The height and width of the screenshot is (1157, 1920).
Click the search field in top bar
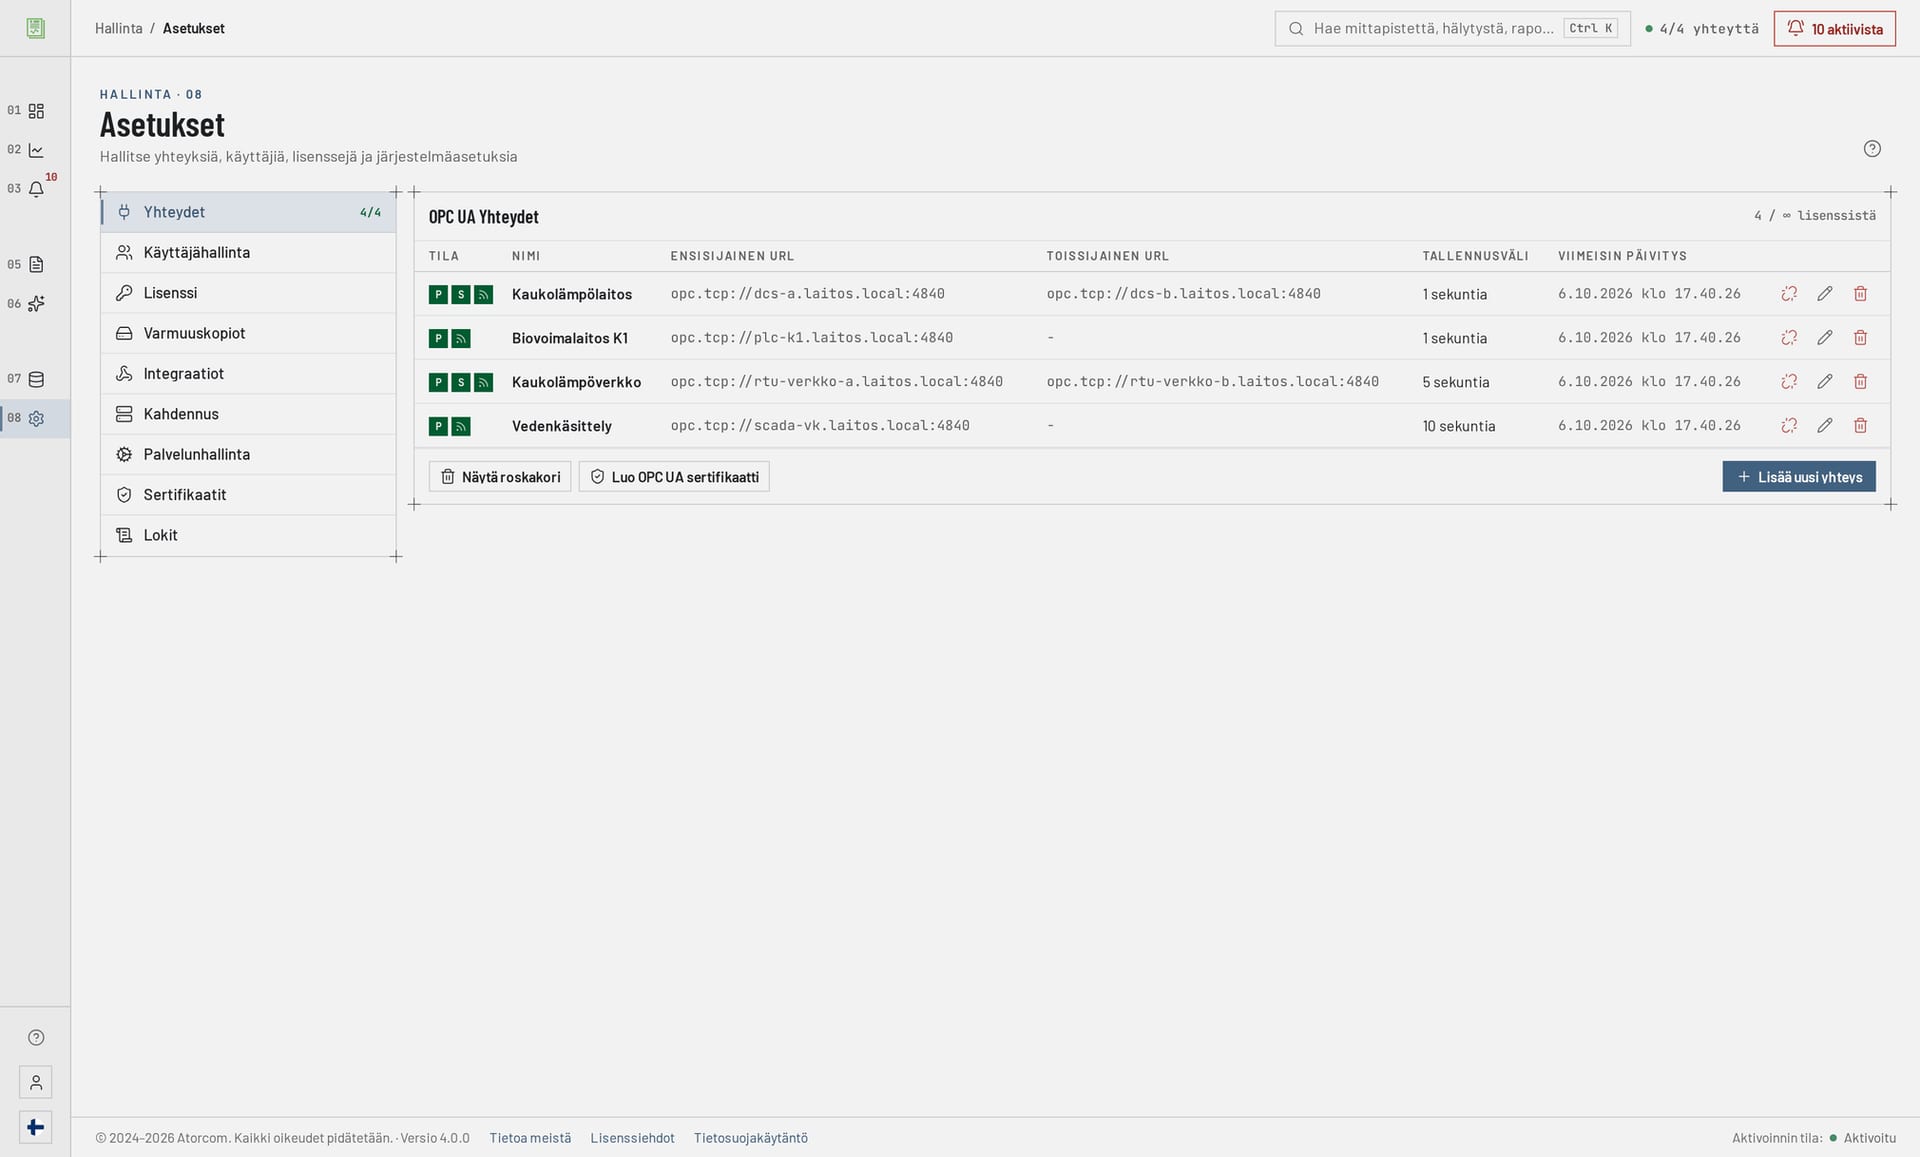coord(1453,29)
